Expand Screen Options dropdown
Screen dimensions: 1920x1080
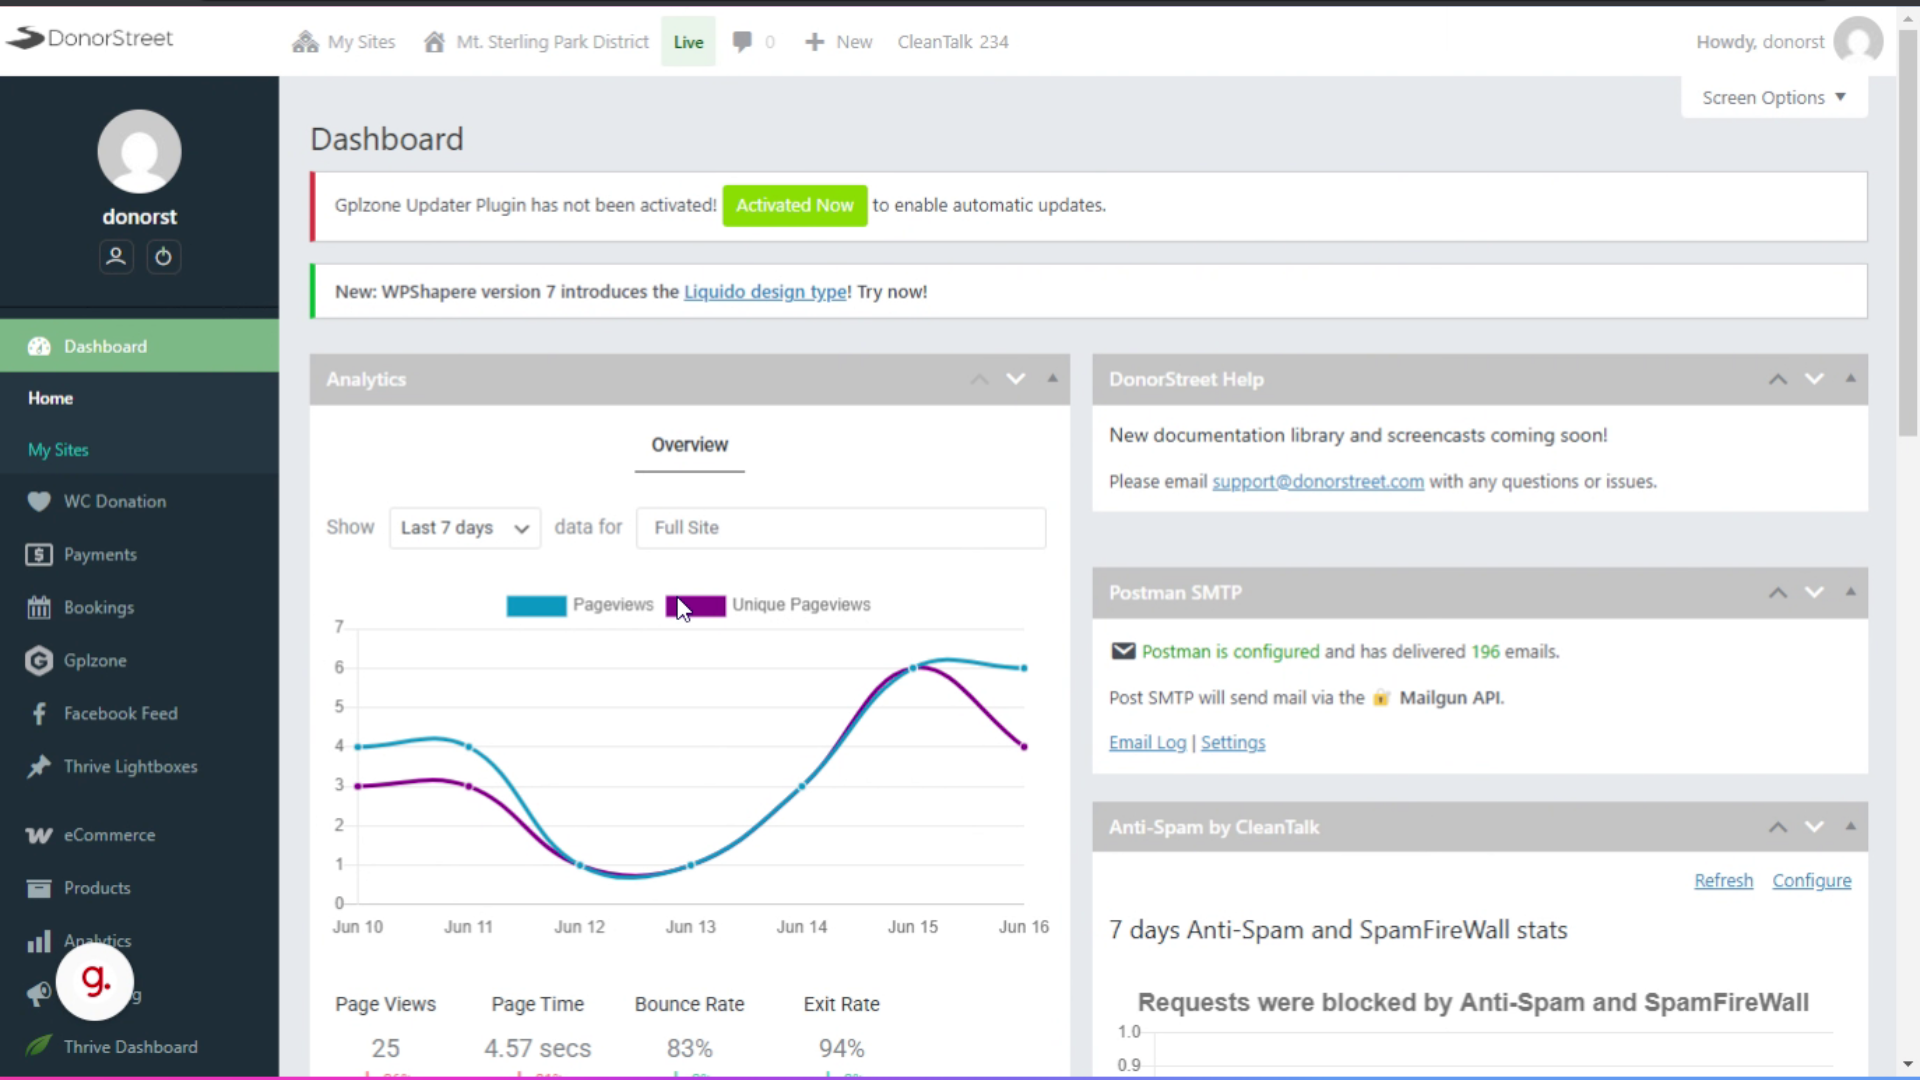pos(1774,98)
